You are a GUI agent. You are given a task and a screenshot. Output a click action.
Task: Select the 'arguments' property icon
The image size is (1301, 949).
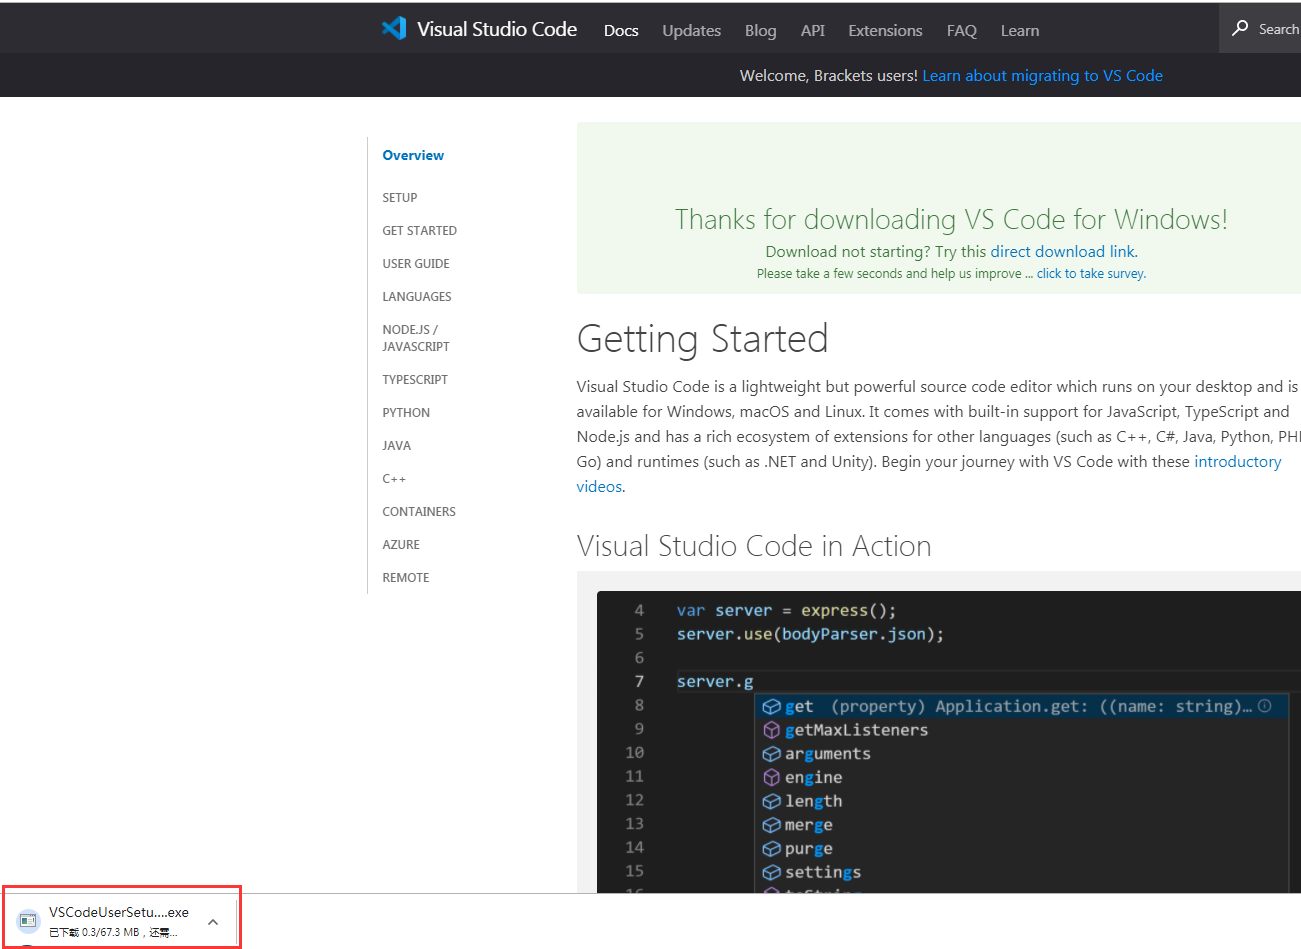[771, 754]
